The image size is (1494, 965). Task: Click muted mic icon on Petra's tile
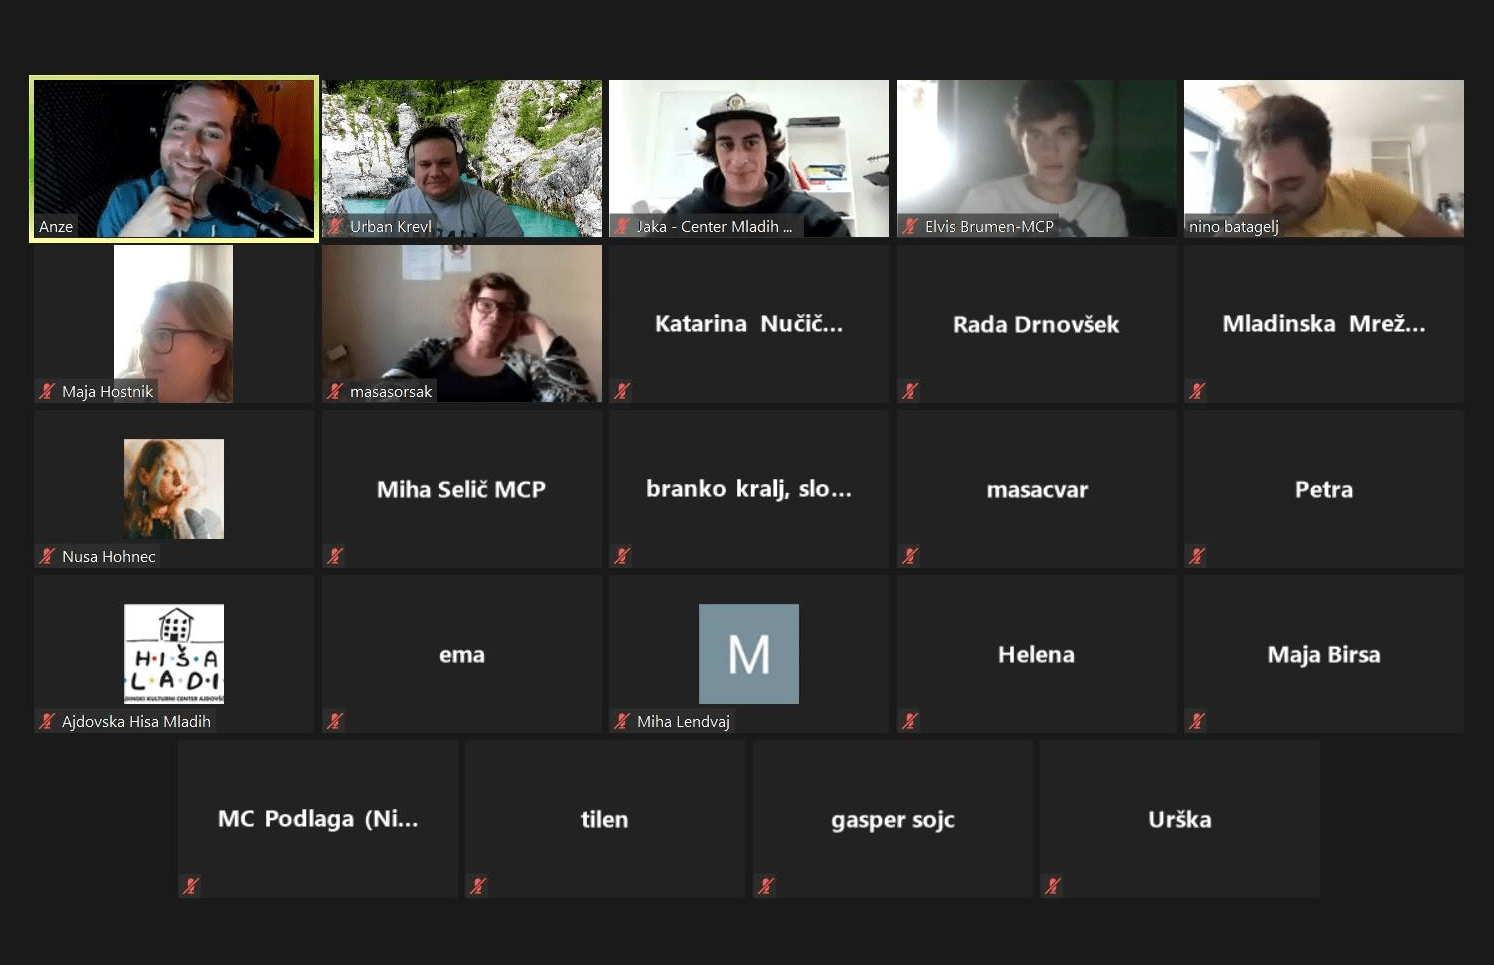pyautogui.click(x=1197, y=556)
